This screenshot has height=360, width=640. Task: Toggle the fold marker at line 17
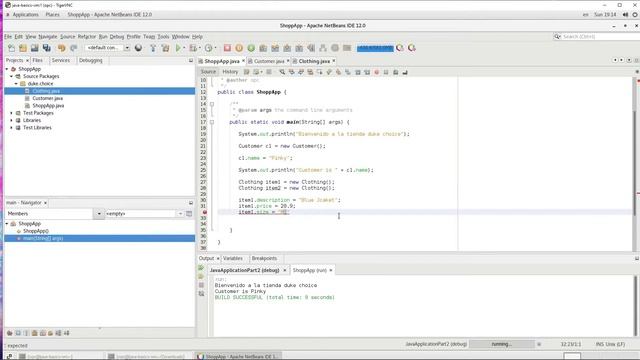tap(212, 122)
